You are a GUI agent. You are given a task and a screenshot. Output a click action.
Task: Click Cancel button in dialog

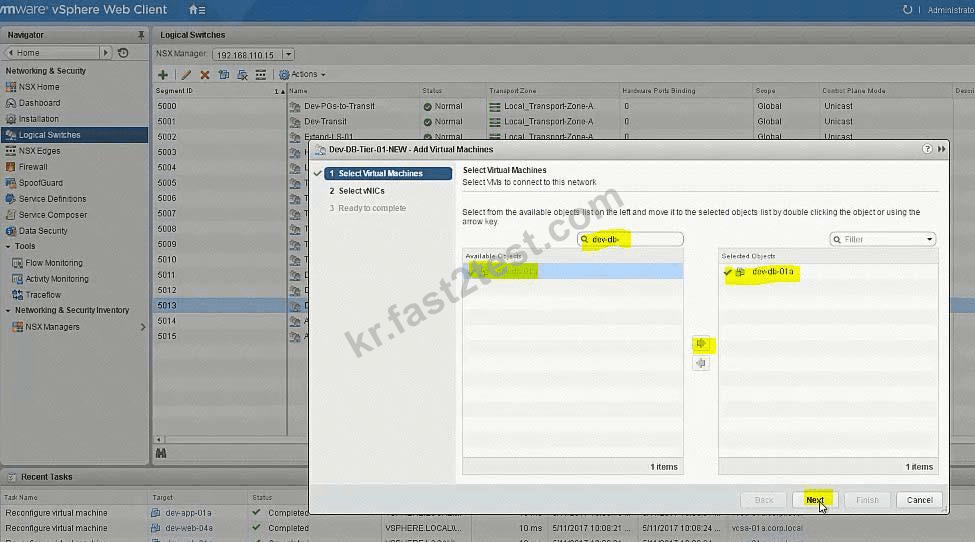919,500
